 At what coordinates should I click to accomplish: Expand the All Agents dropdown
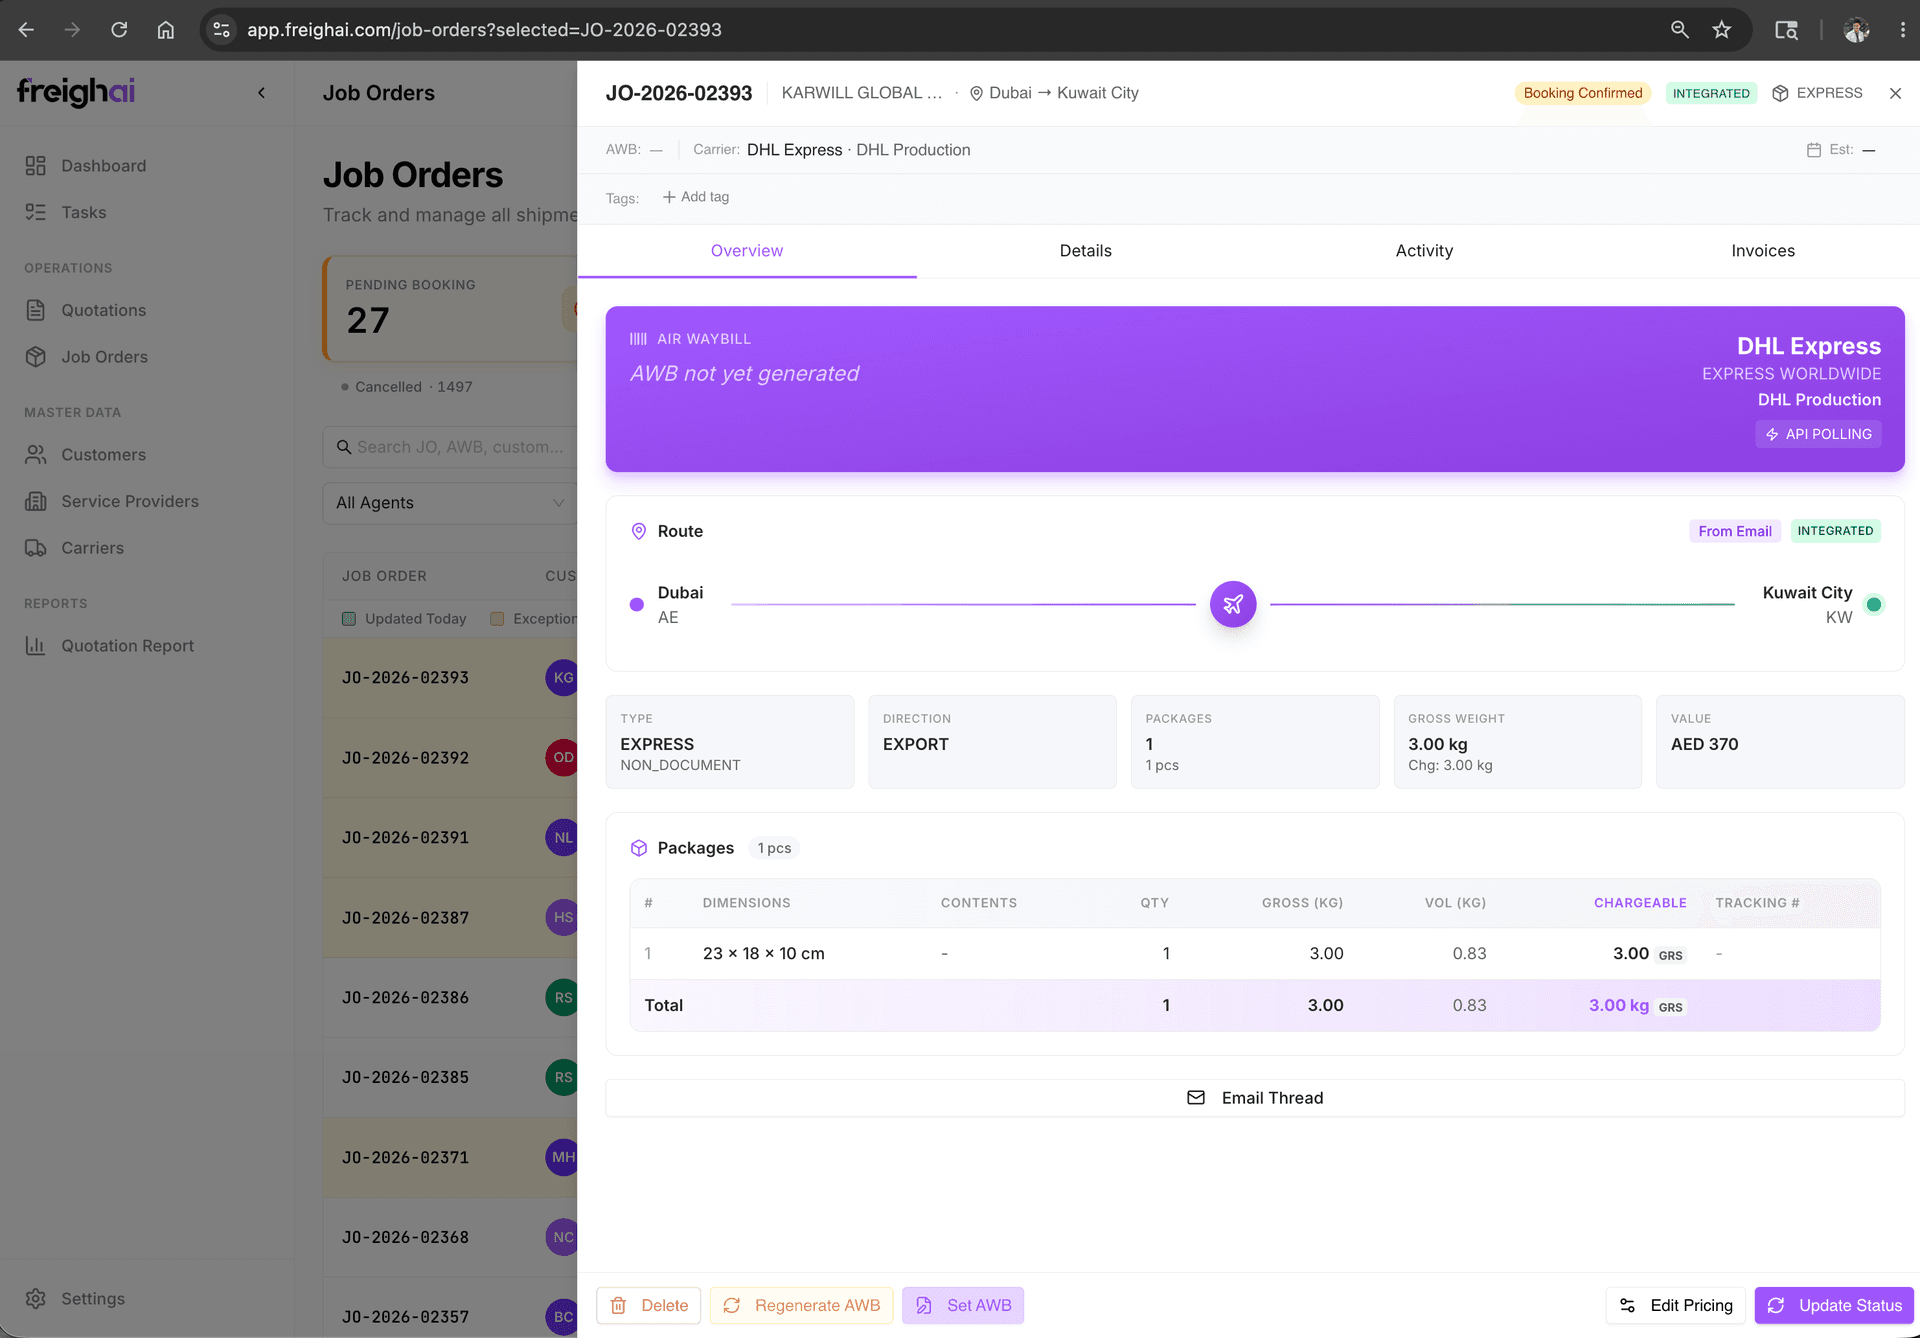point(450,503)
